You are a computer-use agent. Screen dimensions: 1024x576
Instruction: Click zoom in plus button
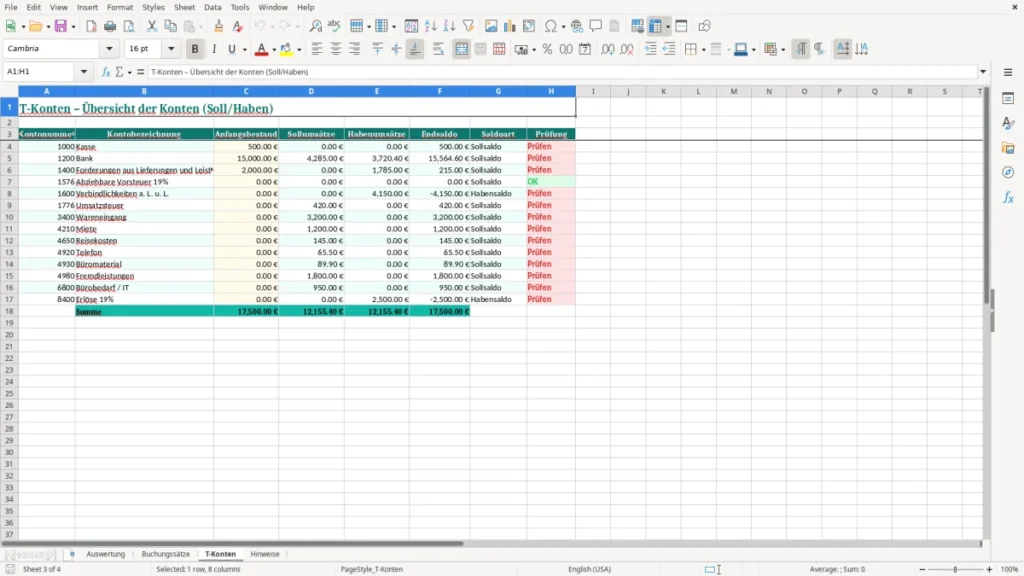tap(989, 569)
